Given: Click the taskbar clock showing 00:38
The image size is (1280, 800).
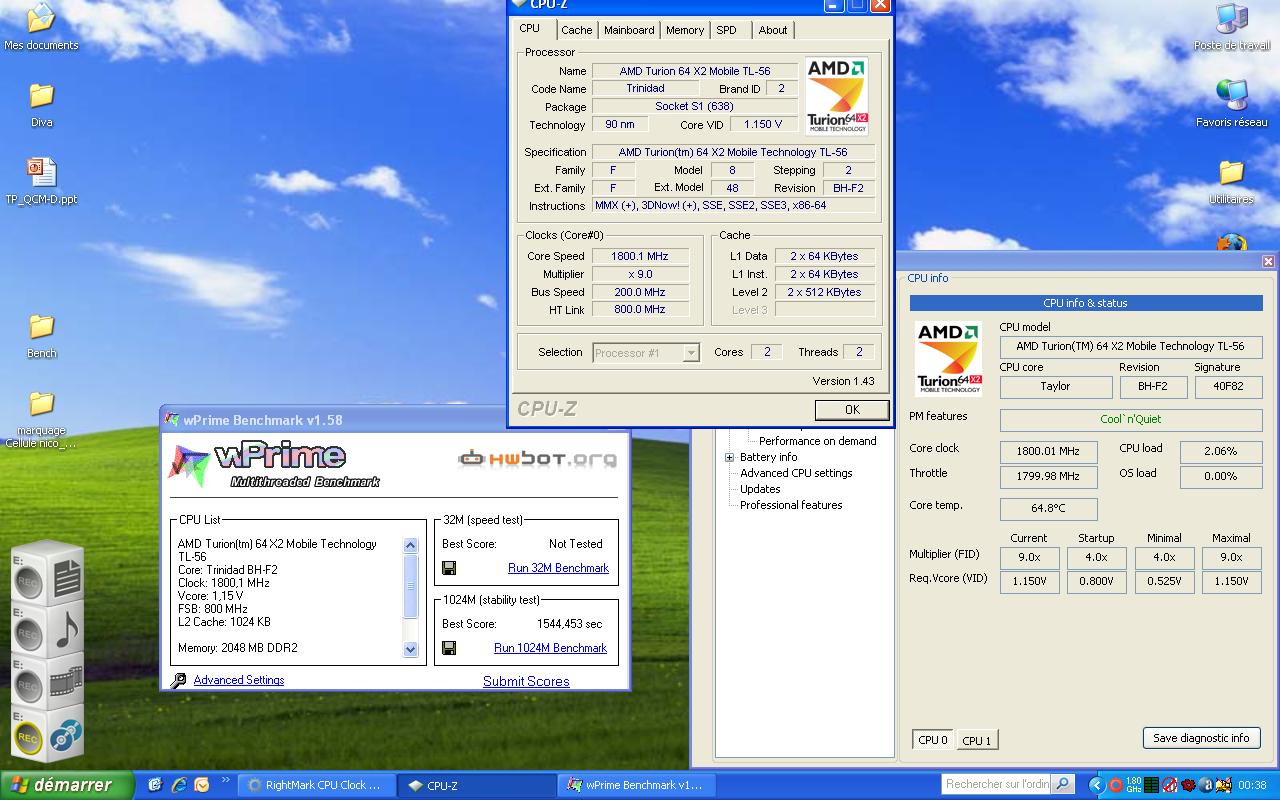Looking at the screenshot, I should click(x=1252, y=785).
